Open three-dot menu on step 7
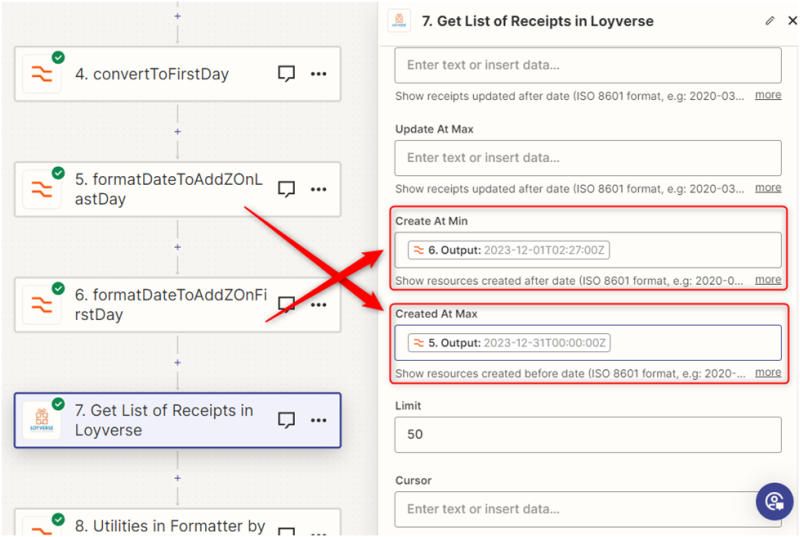This screenshot has width=800, height=537. point(319,420)
